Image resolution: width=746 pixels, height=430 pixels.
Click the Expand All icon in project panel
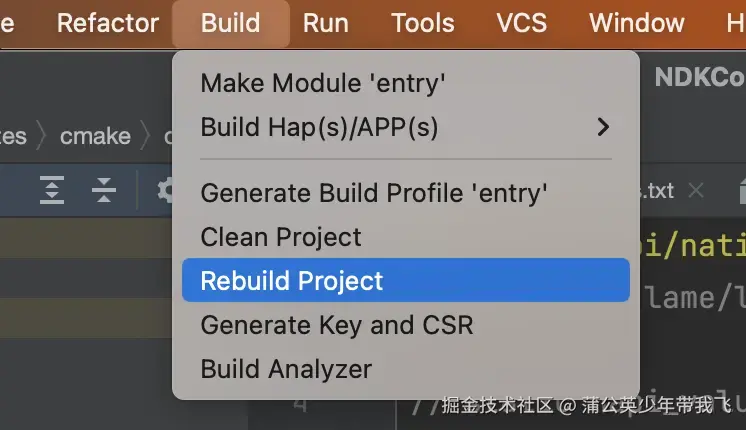pyautogui.click(x=52, y=190)
